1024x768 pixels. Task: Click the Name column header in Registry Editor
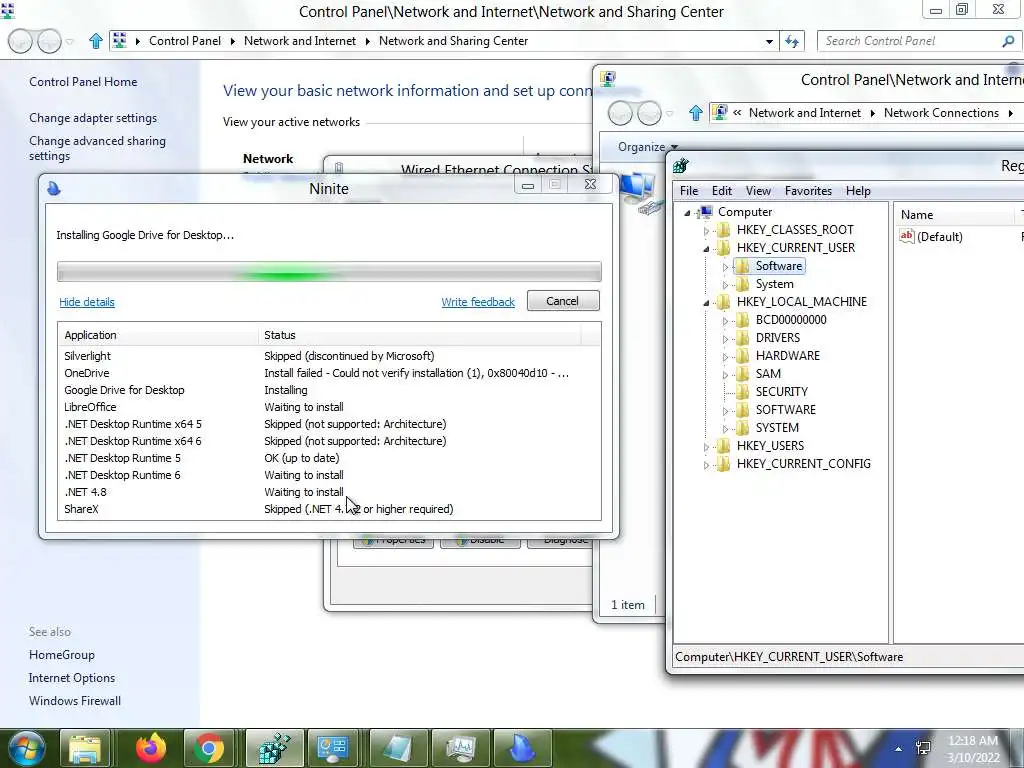pyautogui.click(x=953, y=215)
